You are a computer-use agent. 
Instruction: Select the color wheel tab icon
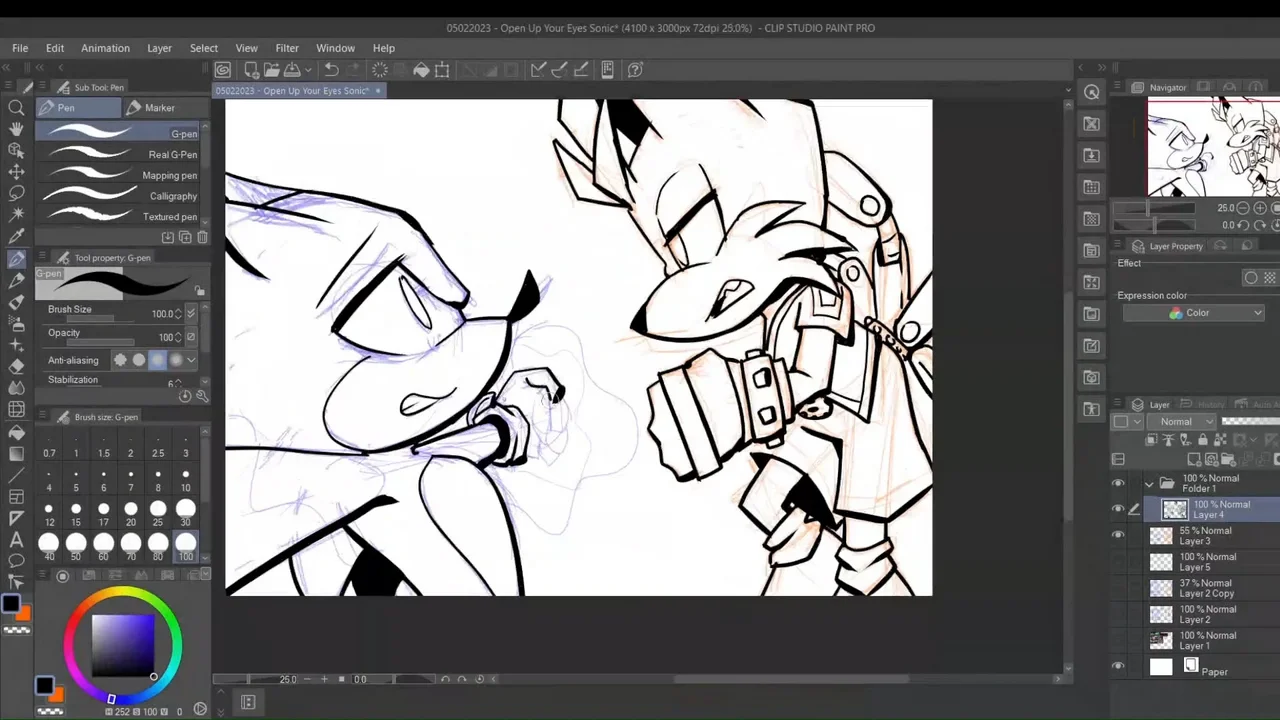click(x=63, y=576)
